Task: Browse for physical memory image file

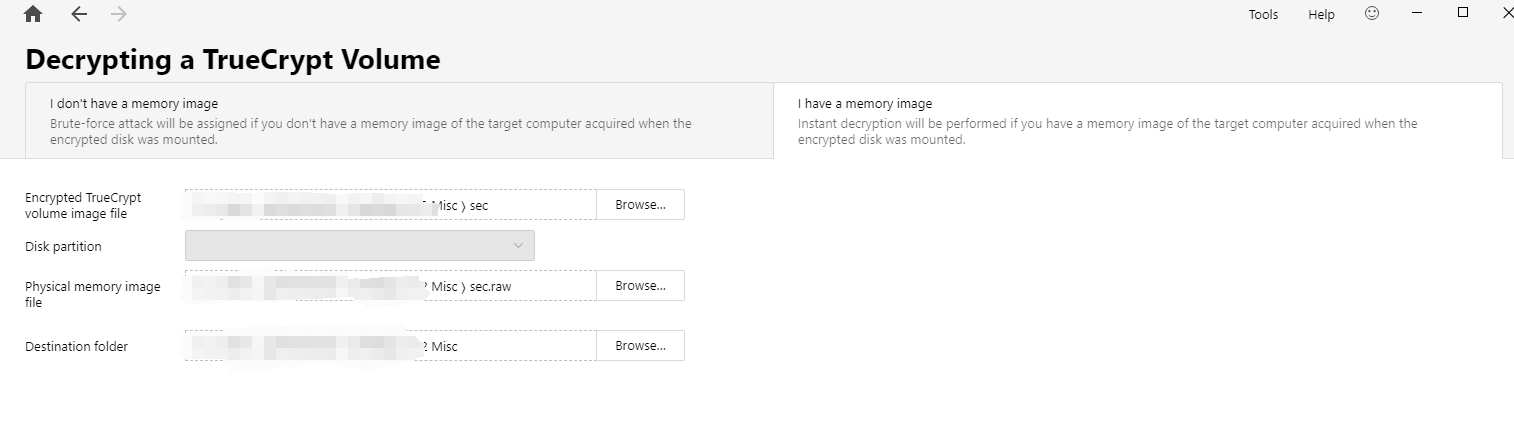Action: tap(640, 286)
